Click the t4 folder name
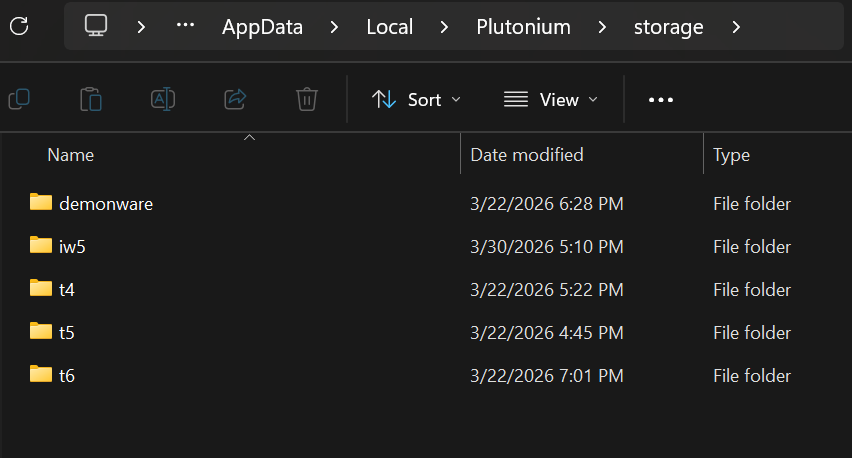Image resolution: width=852 pixels, height=458 pixels. 67,290
